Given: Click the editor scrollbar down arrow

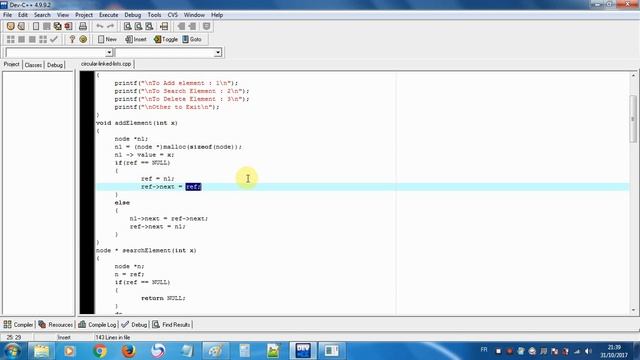Looking at the screenshot, I should pyautogui.click(x=633, y=310).
